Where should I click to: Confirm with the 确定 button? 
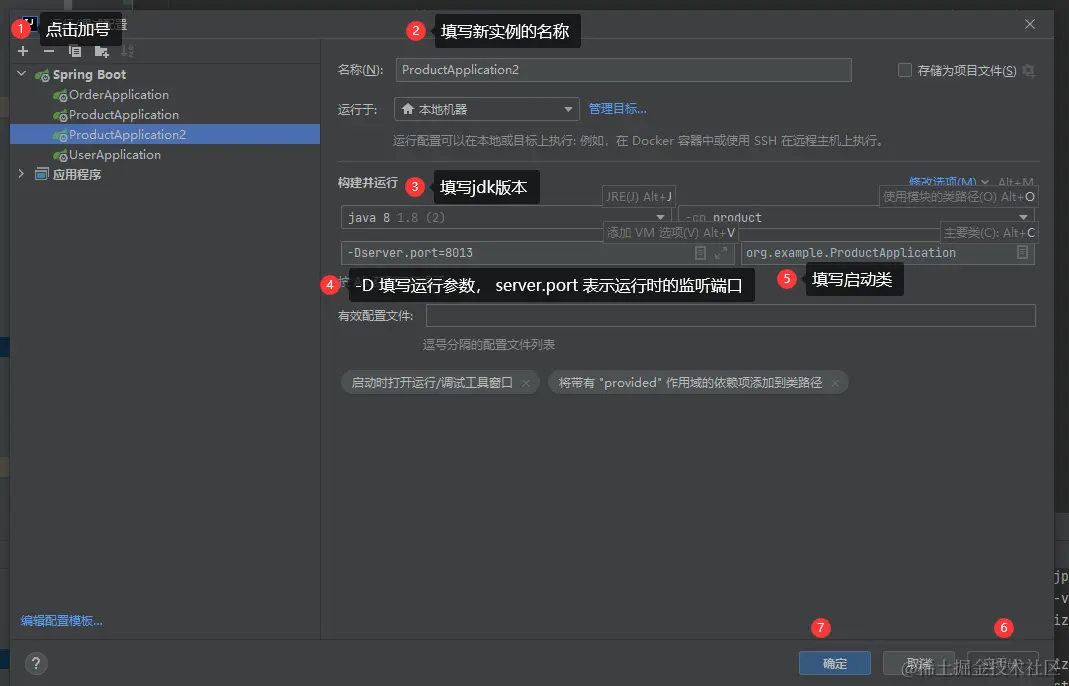tap(834, 663)
